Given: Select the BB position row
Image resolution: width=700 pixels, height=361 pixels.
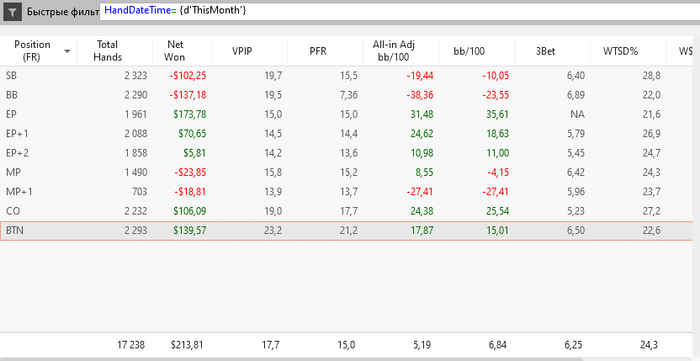Looking at the screenshot, I should coord(346,95).
